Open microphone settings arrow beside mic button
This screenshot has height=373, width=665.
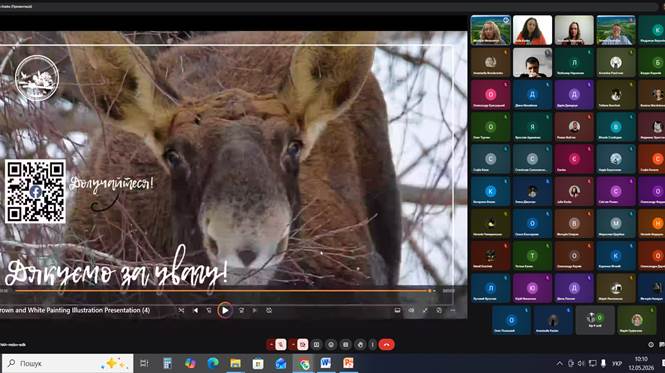(x=271, y=345)
